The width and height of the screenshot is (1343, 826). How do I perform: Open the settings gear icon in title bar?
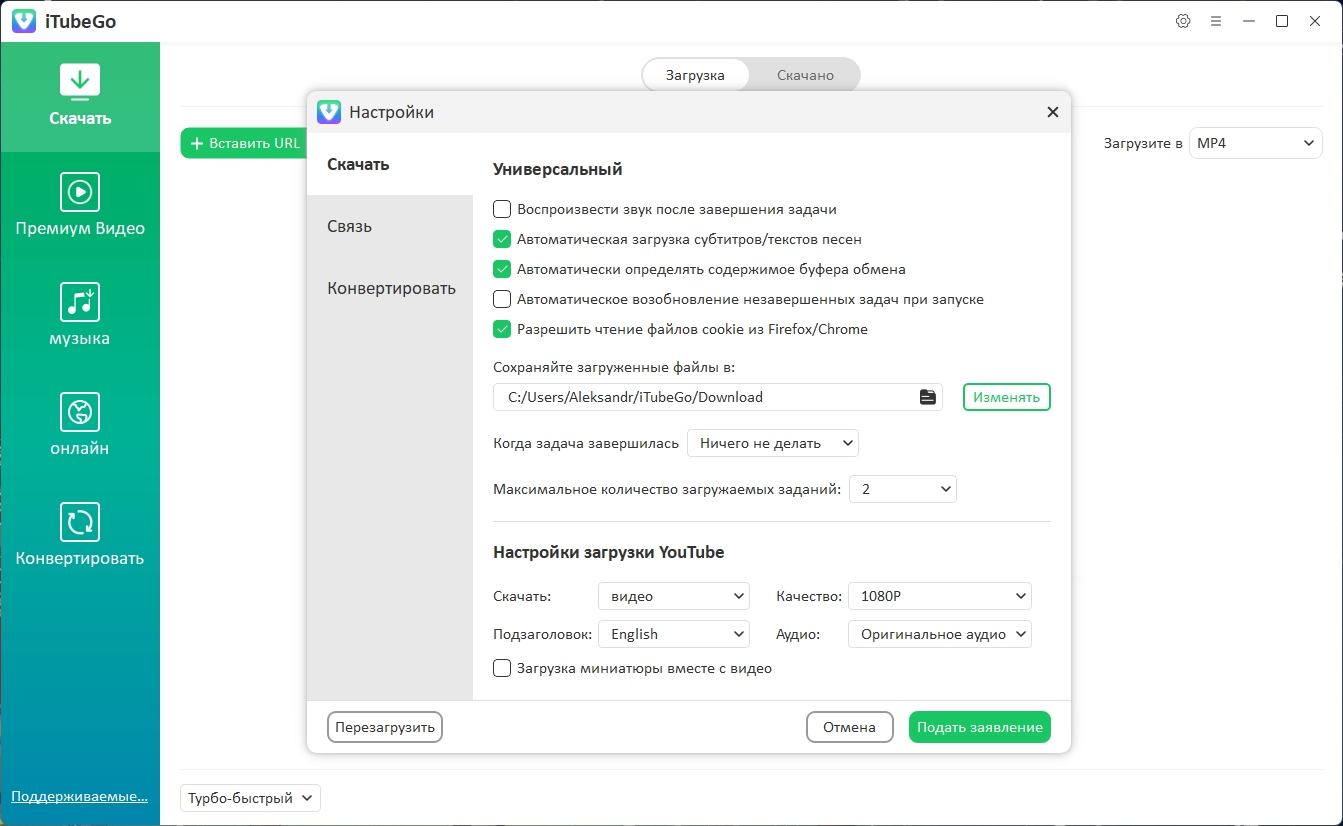(1183, 21)
